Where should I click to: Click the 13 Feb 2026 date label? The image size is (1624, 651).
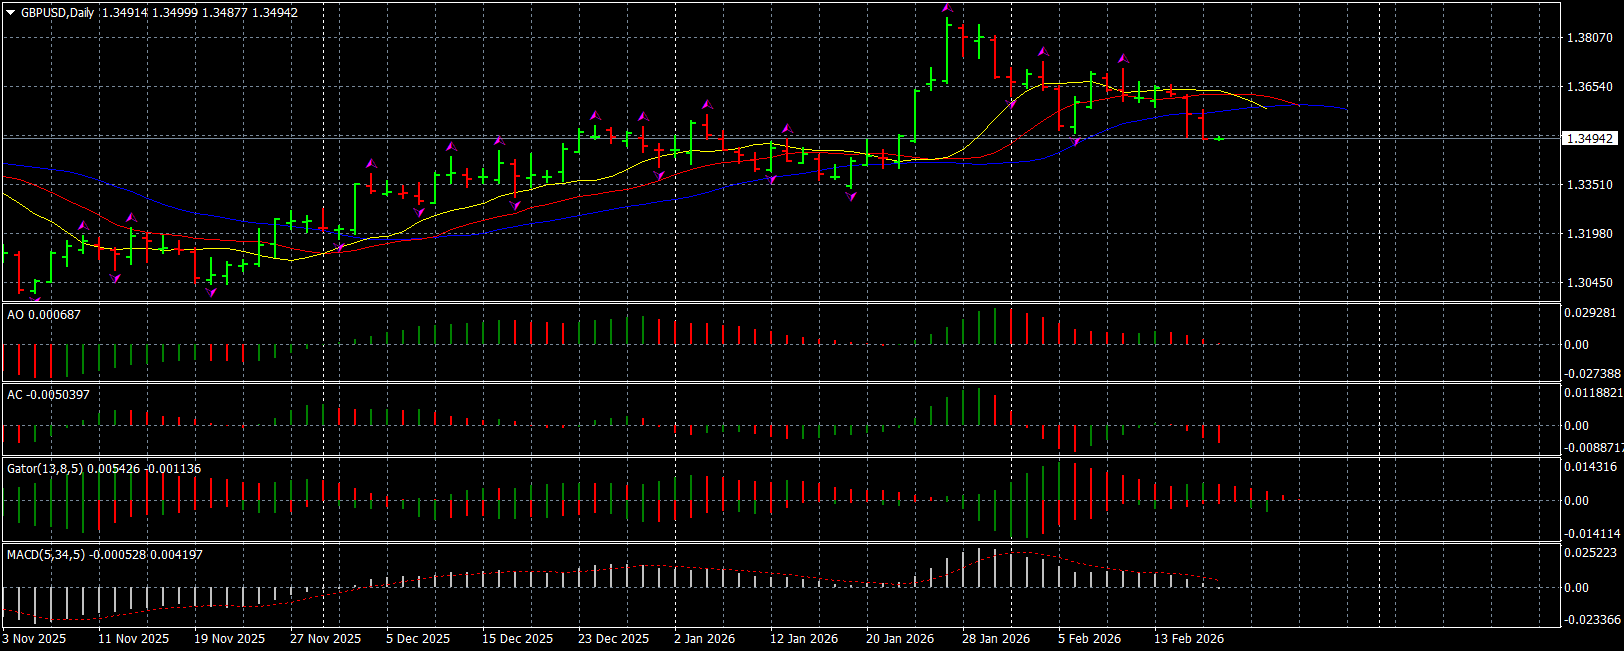pyautogui.click(x=1188, y=638)
